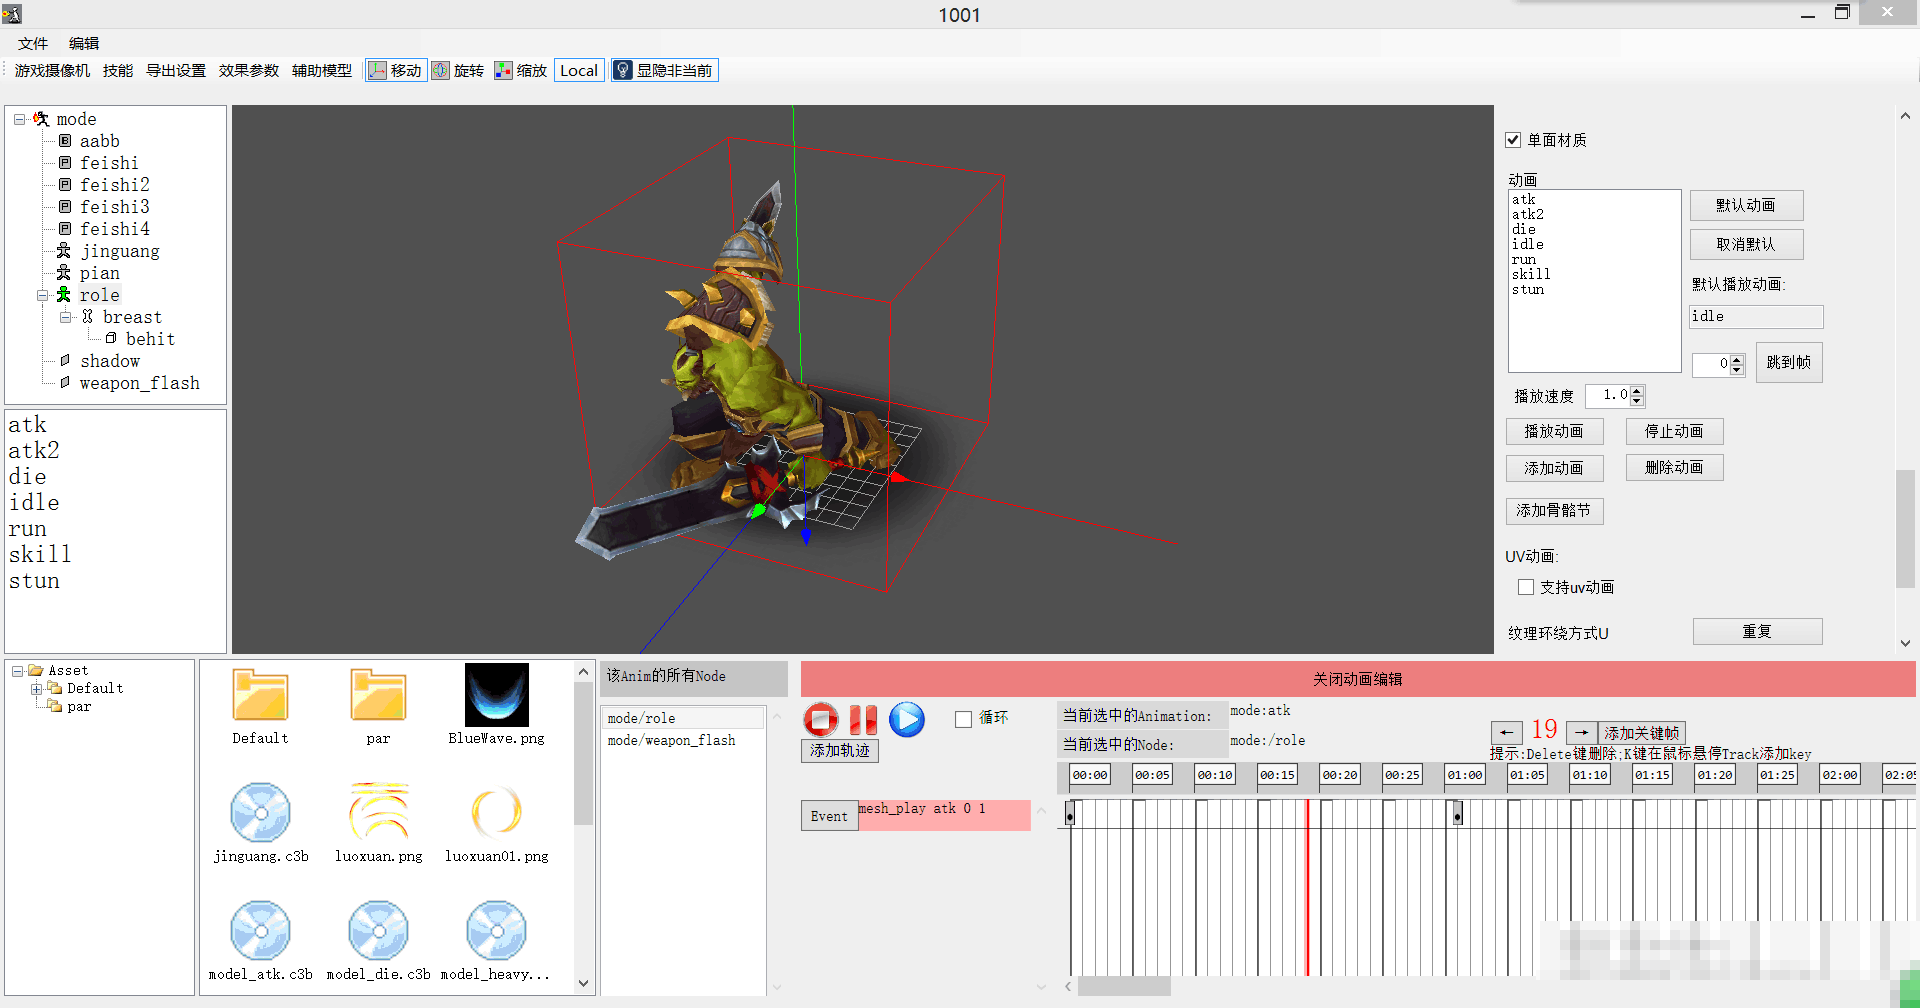Click the feishi node icon in tree
The height and width of the screenshot is (1008, 1920).
65,163
